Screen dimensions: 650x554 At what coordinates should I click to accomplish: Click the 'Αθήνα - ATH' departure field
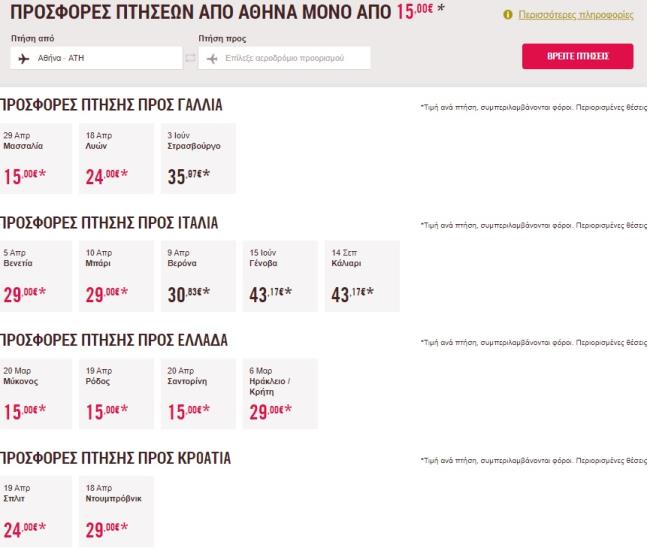[x=100, y=59]
